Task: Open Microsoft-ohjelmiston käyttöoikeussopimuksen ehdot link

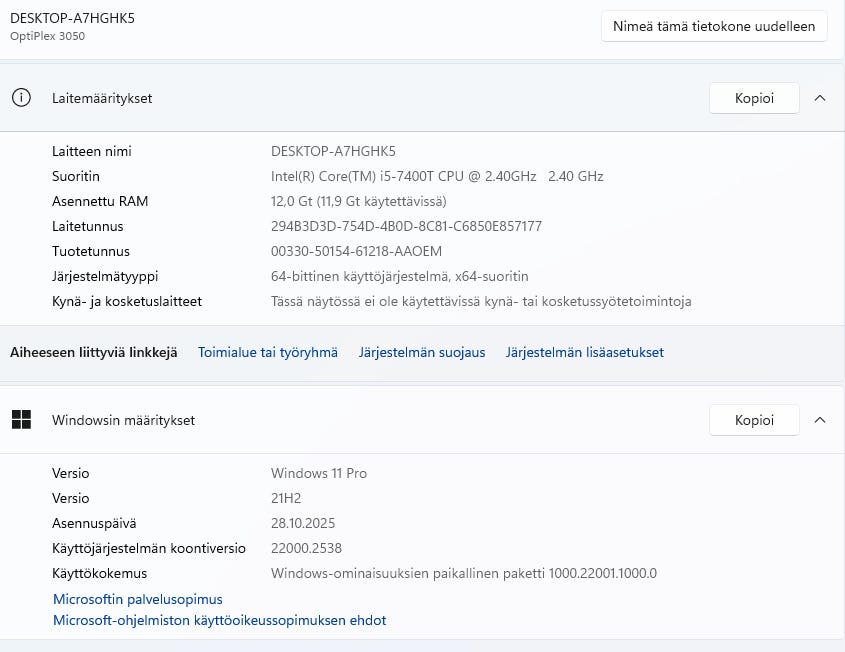Action: point(219,620)
